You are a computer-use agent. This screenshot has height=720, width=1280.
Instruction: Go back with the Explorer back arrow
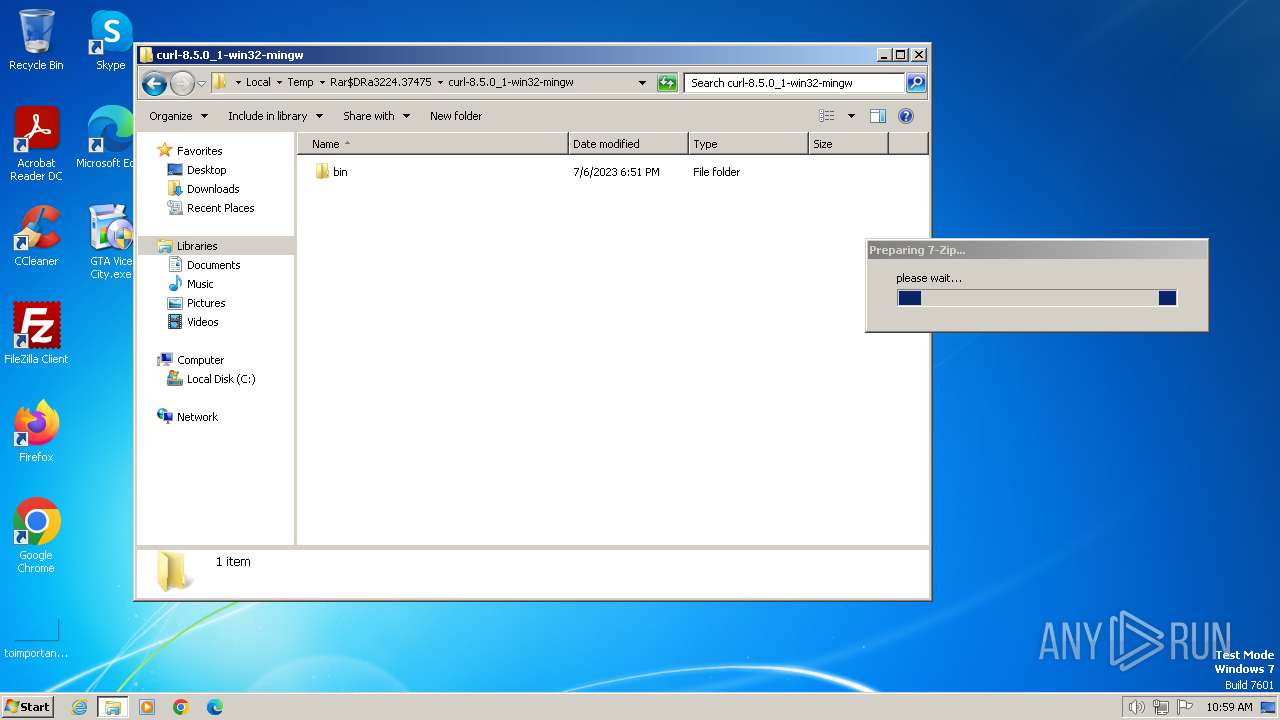point(154,83)
